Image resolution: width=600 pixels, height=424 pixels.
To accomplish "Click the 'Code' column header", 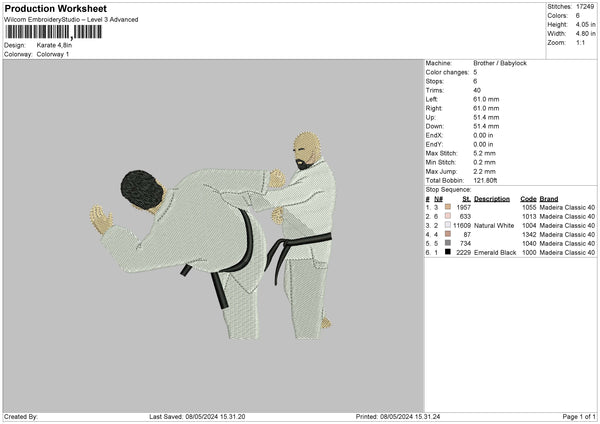I will (528, 199).
